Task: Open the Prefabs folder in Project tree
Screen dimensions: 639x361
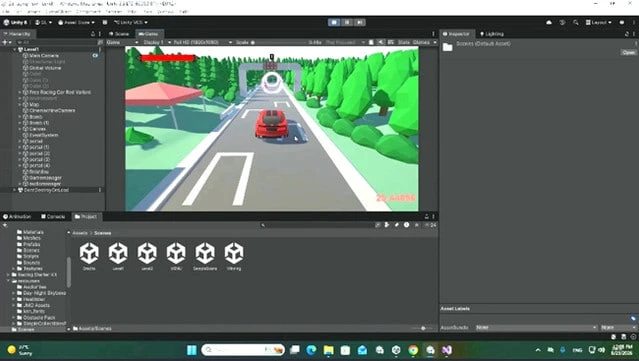Action: click(x=29, y=244)
